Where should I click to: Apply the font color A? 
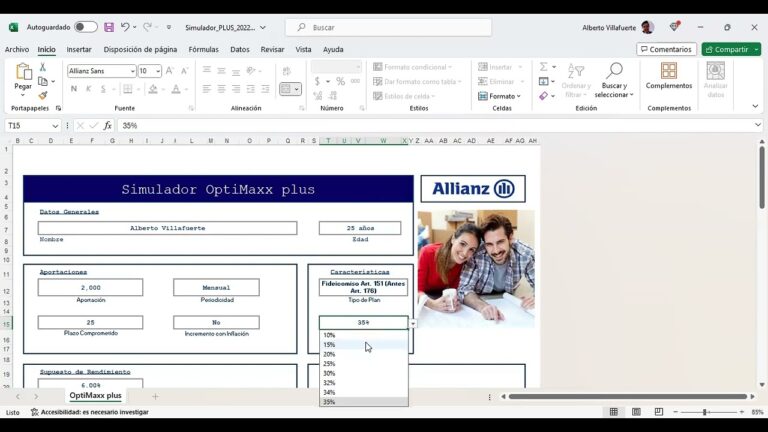pyautogui.click(x=176, y=89)
